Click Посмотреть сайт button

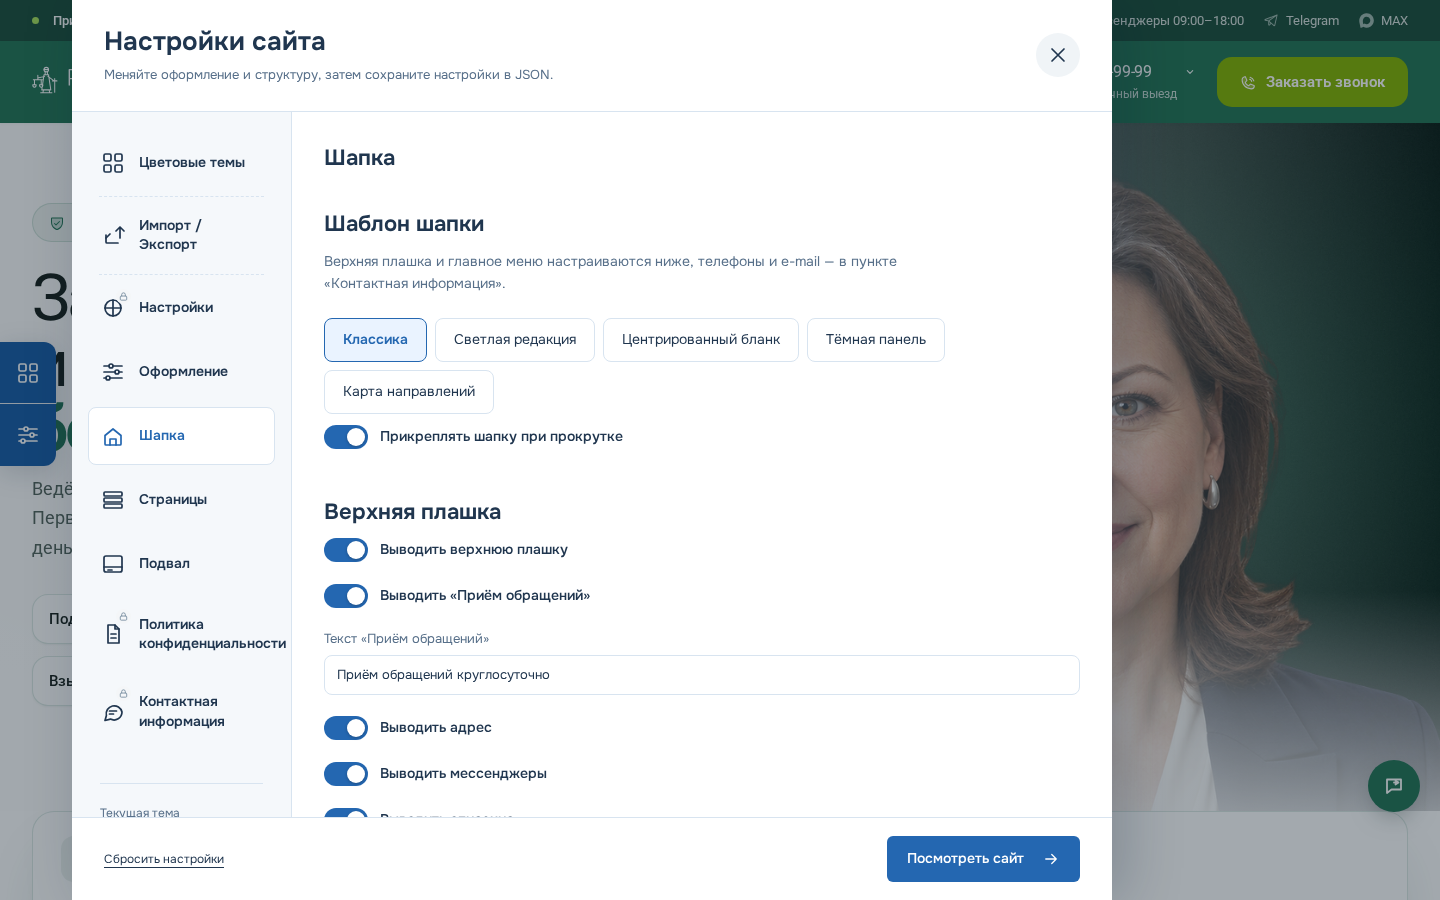coord(983,859)
